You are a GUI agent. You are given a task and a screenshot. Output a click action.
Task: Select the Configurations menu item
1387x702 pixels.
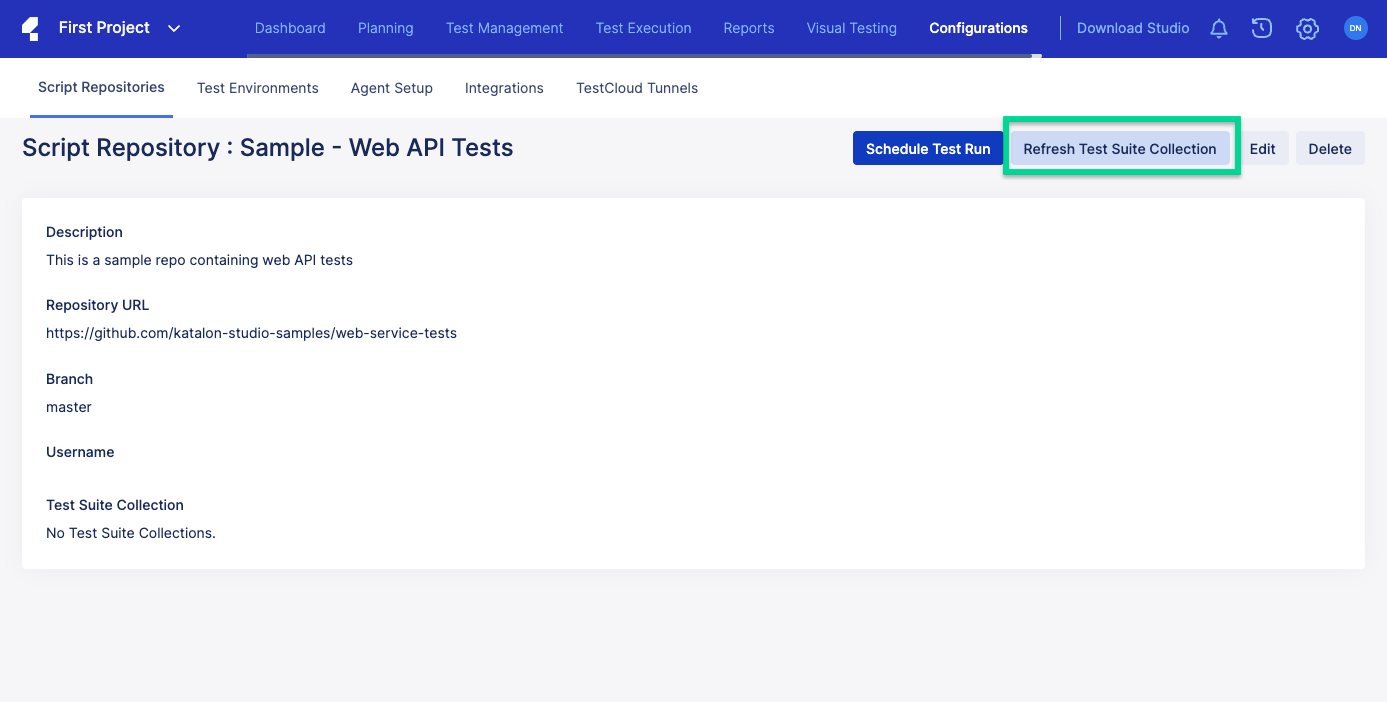point(978,28)
